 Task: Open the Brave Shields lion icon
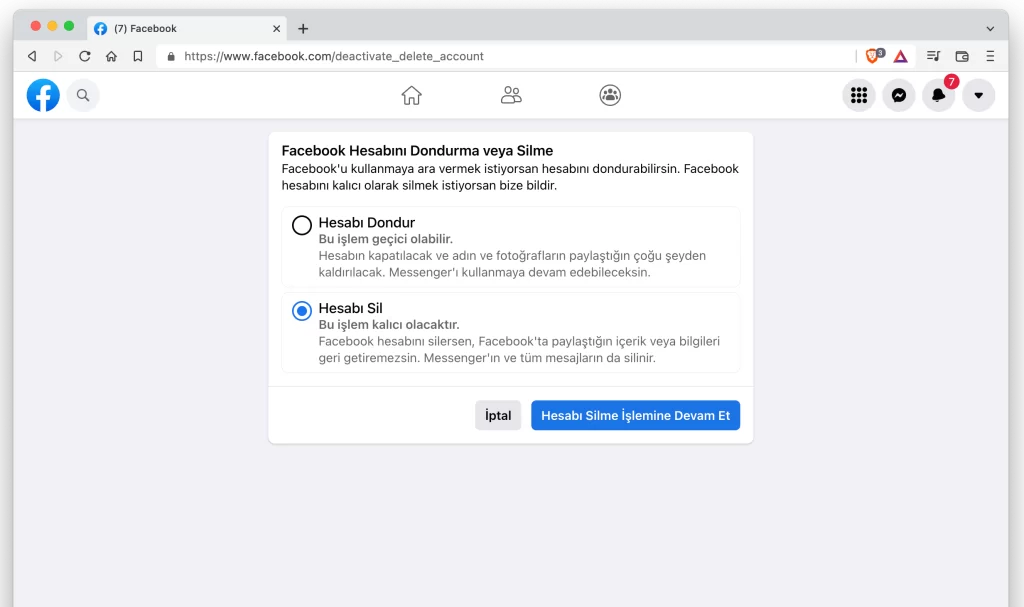[873, 56]
